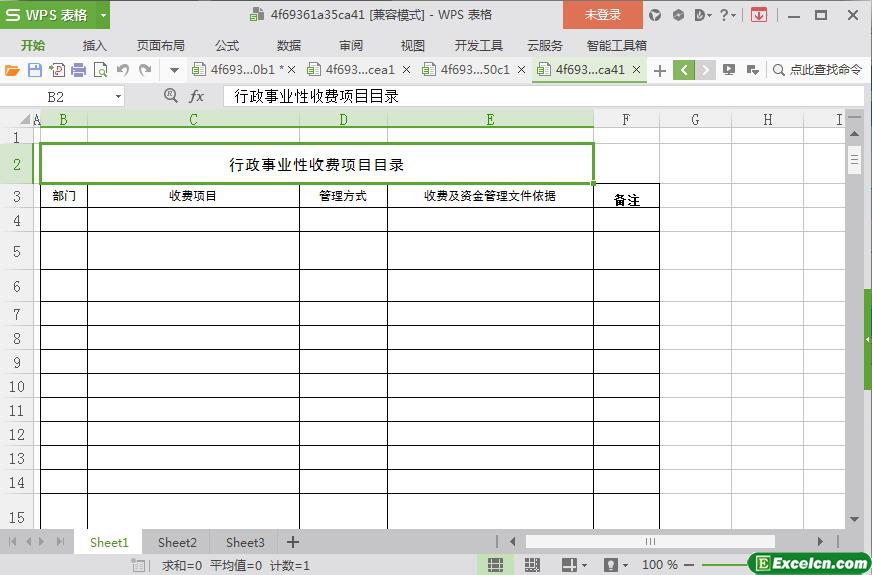The height and width of the screenshot is (575, 872).
Task: Select the column G header
Action: pyautogui.click(x=695, y=120)
